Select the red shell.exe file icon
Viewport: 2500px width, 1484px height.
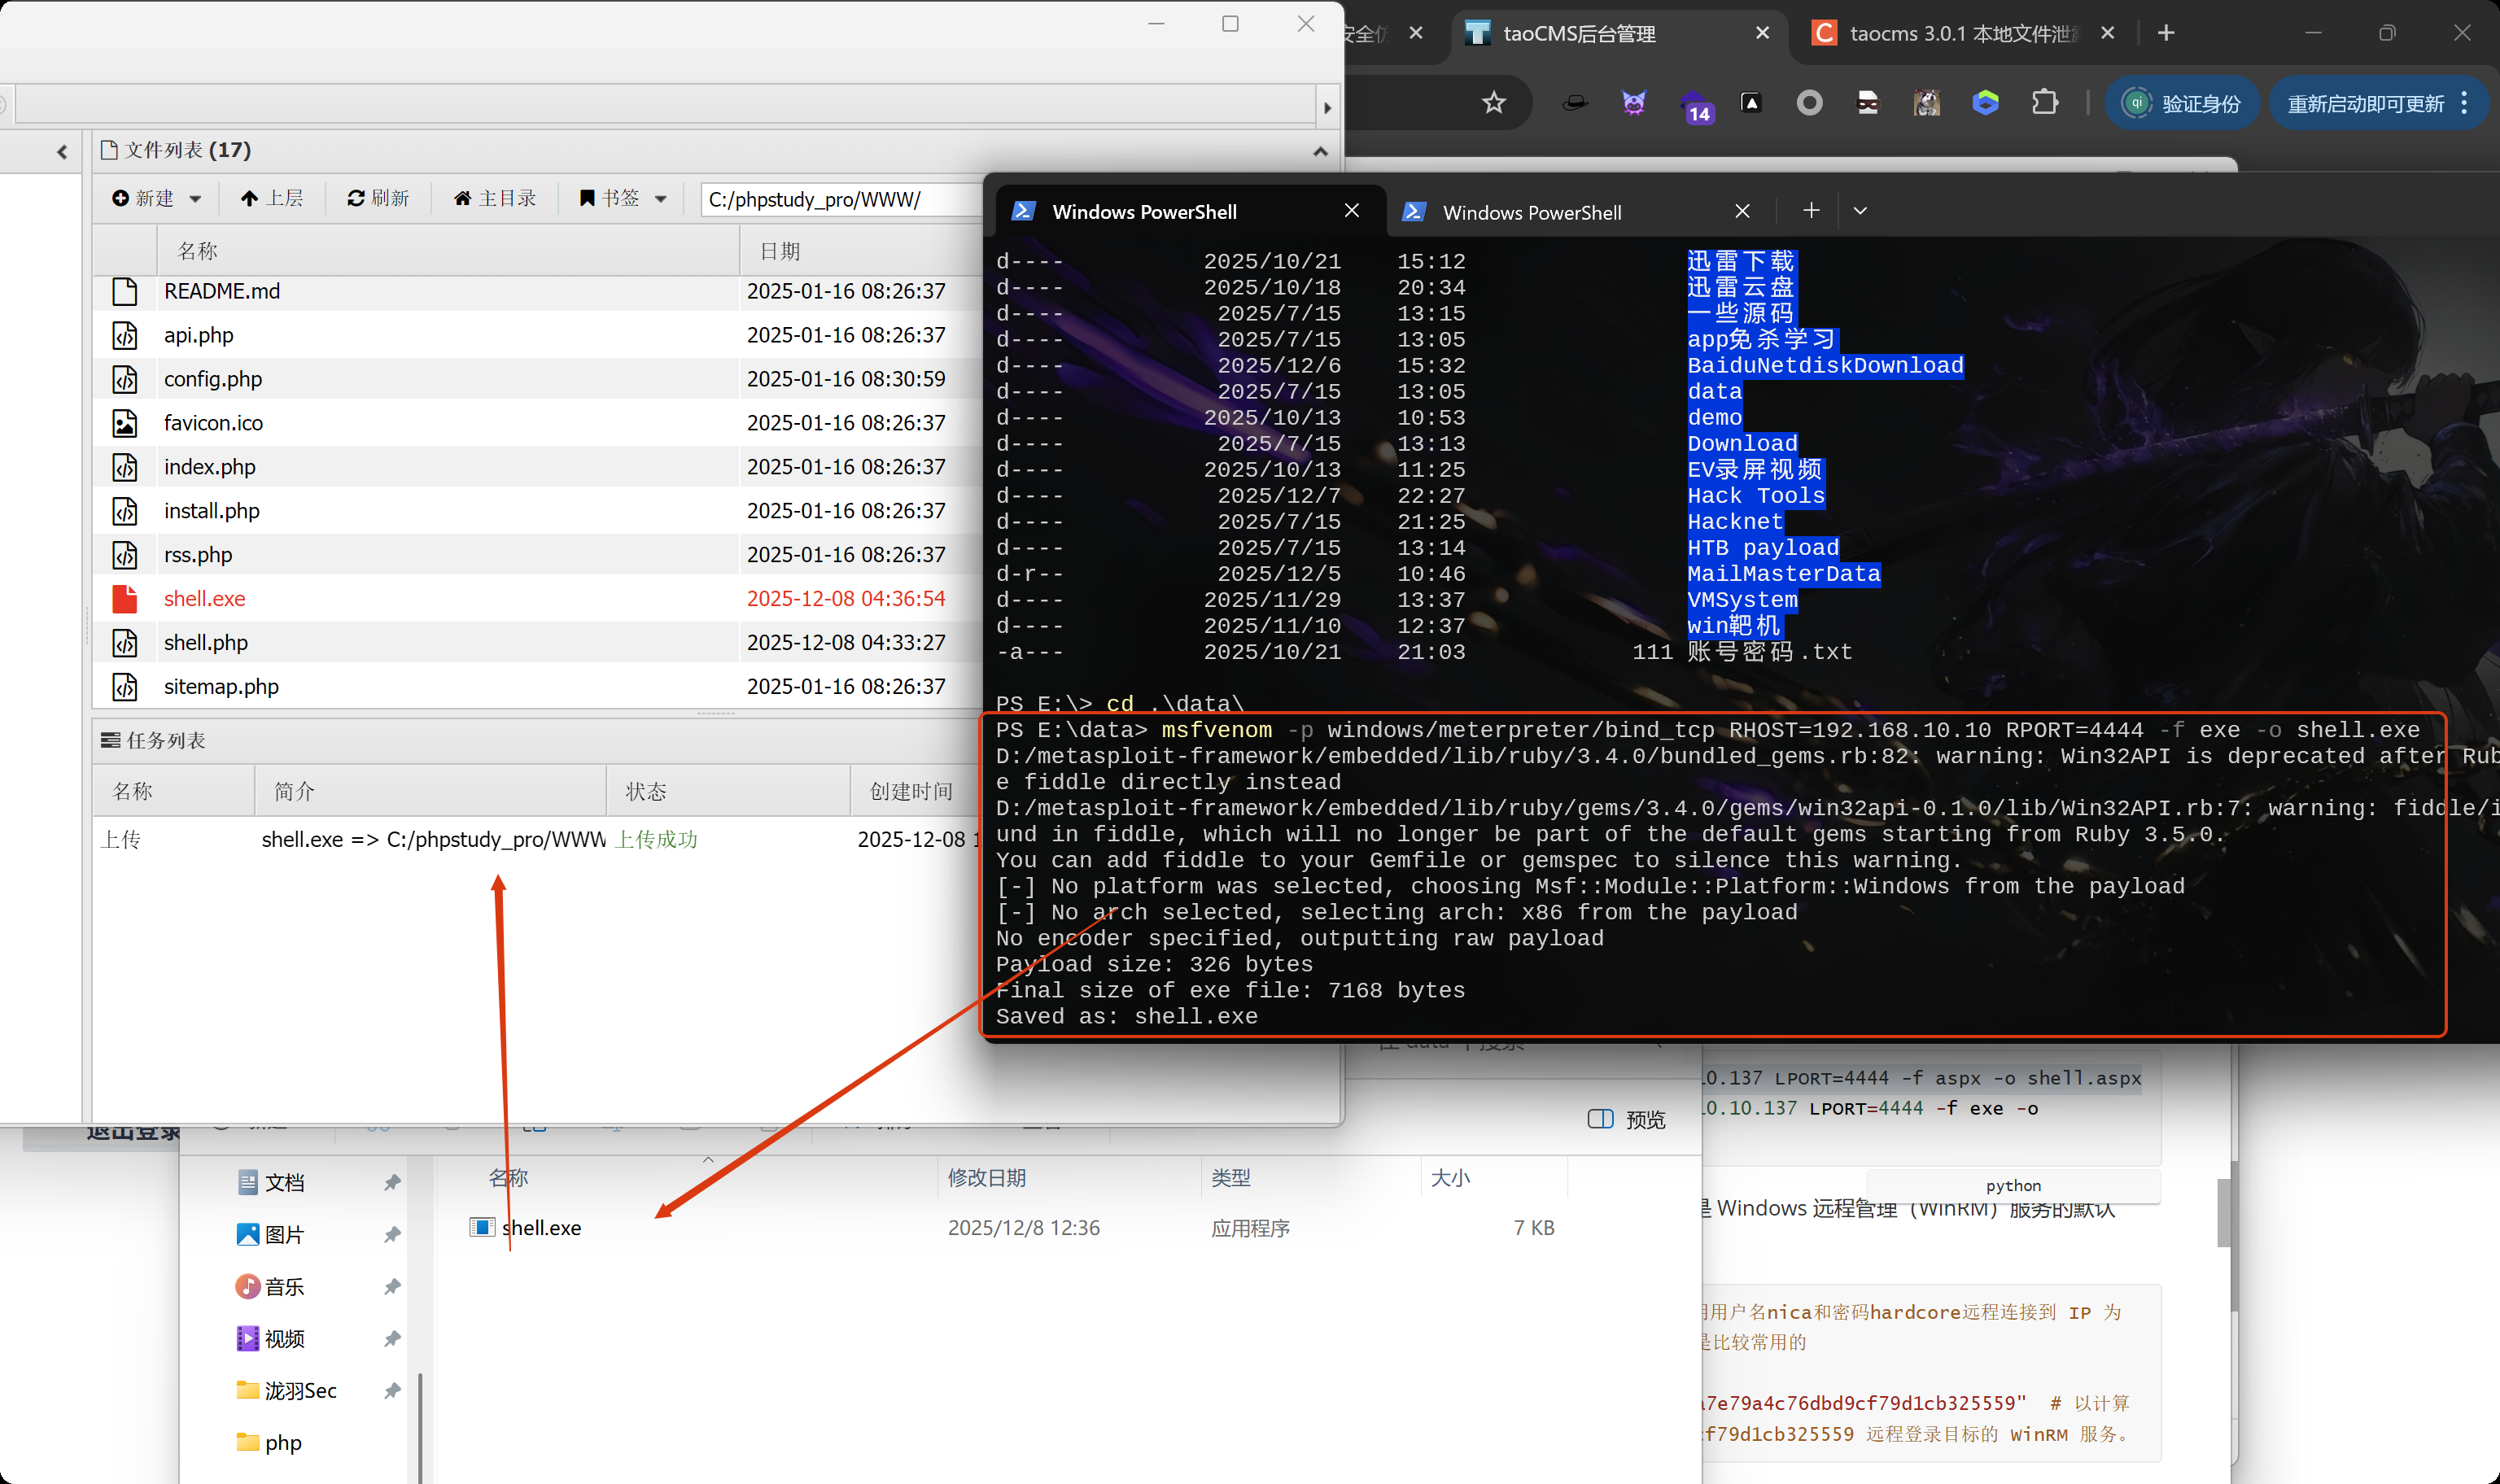(x=125, y=599)
